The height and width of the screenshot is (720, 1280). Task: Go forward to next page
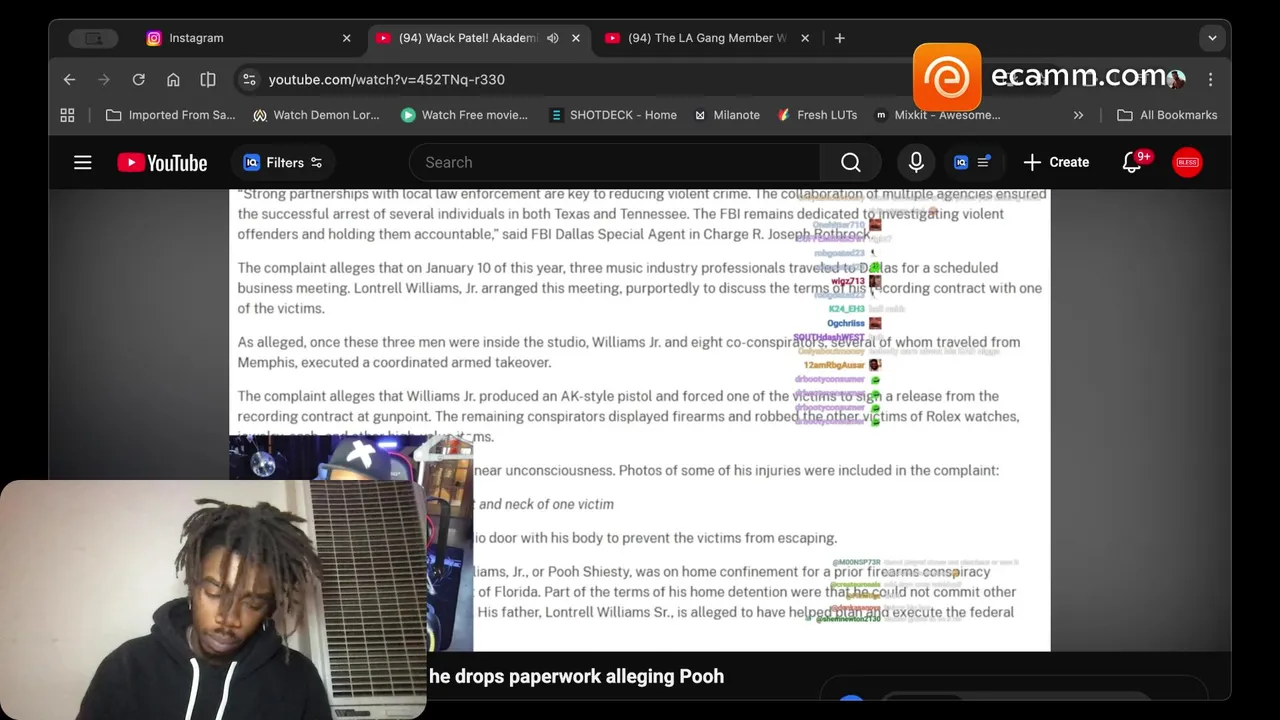(x=104, y=79)
